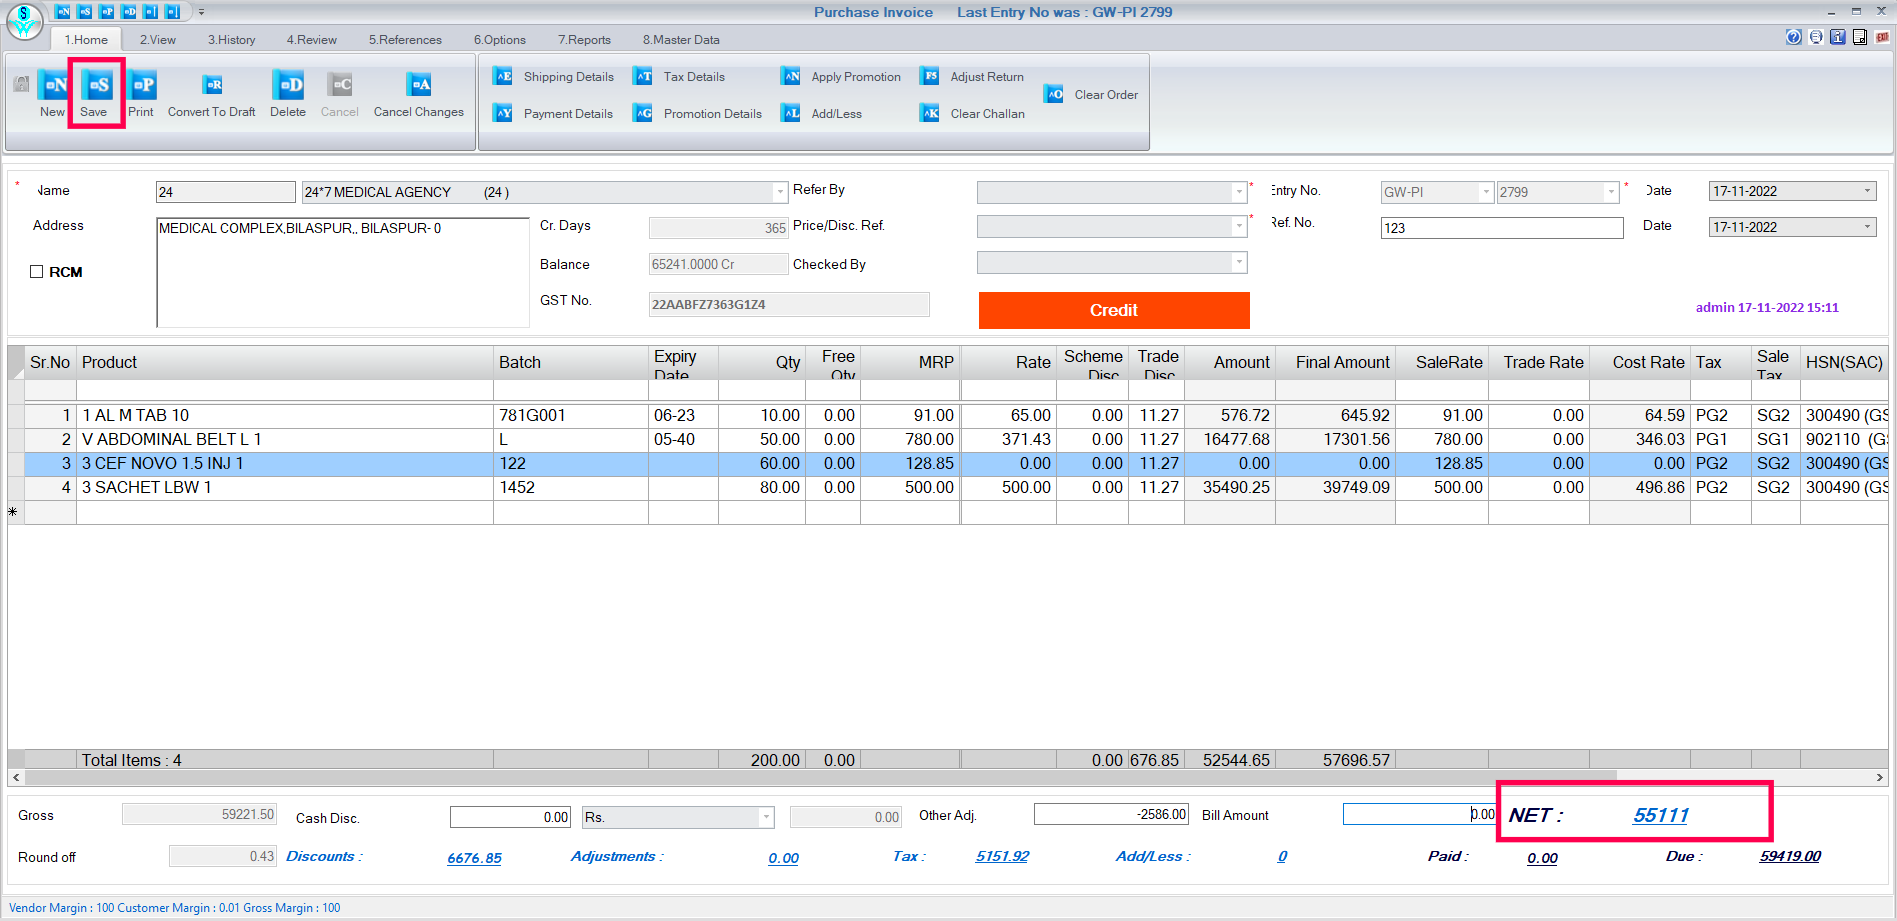
Task: Click the Discounts value 6676.85 link
Action: 474,858
